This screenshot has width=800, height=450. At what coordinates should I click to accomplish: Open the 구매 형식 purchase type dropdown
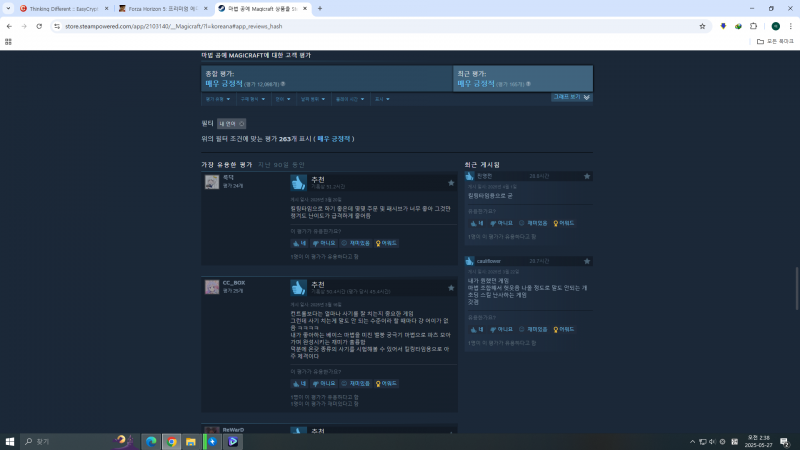coord(253,99)
